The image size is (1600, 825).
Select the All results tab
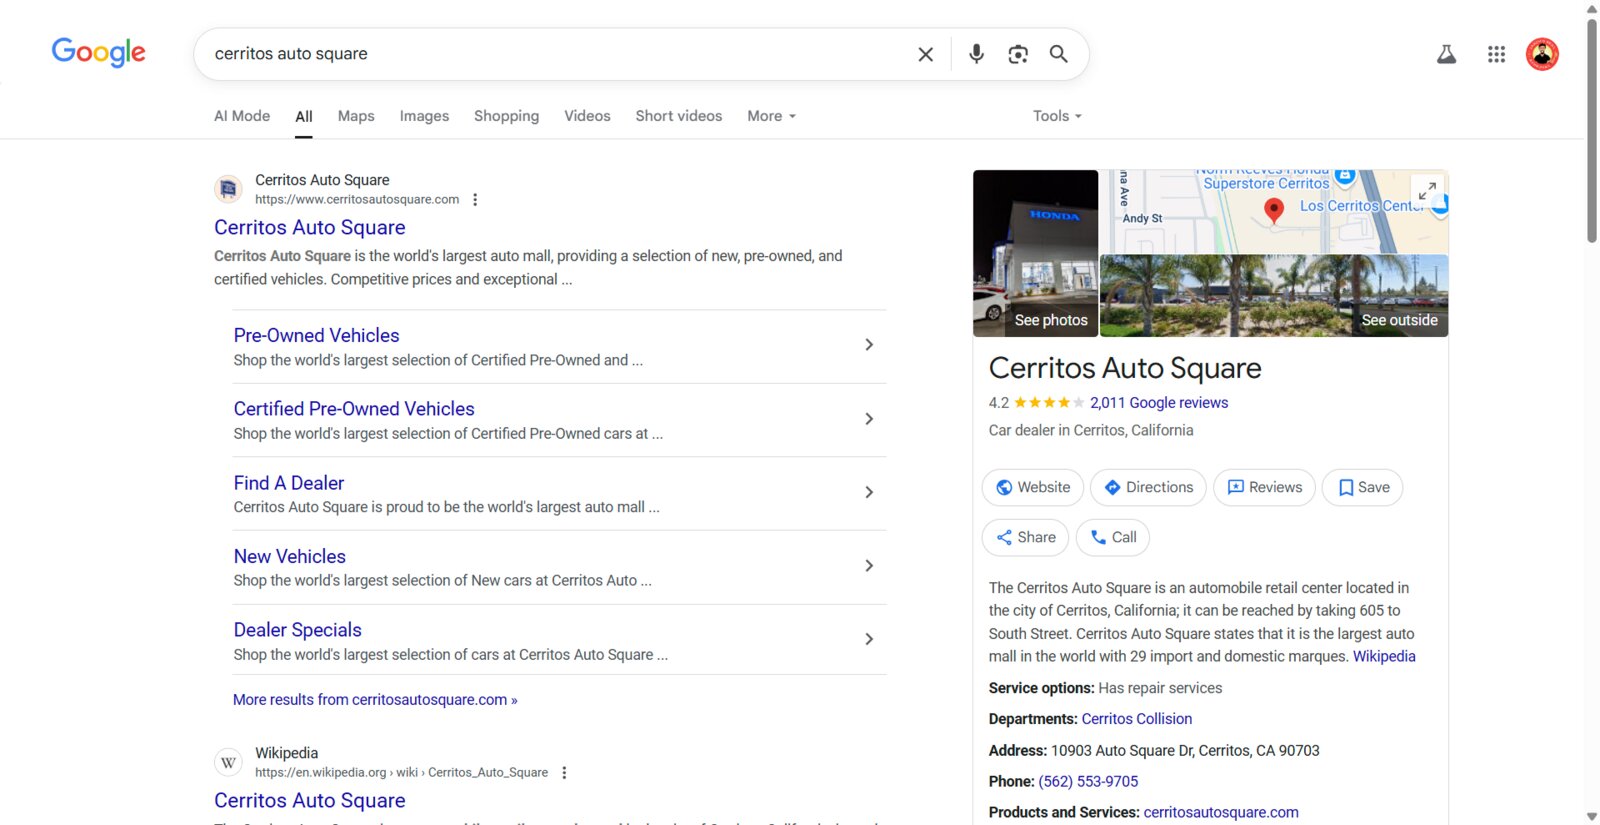pos(304,117)
